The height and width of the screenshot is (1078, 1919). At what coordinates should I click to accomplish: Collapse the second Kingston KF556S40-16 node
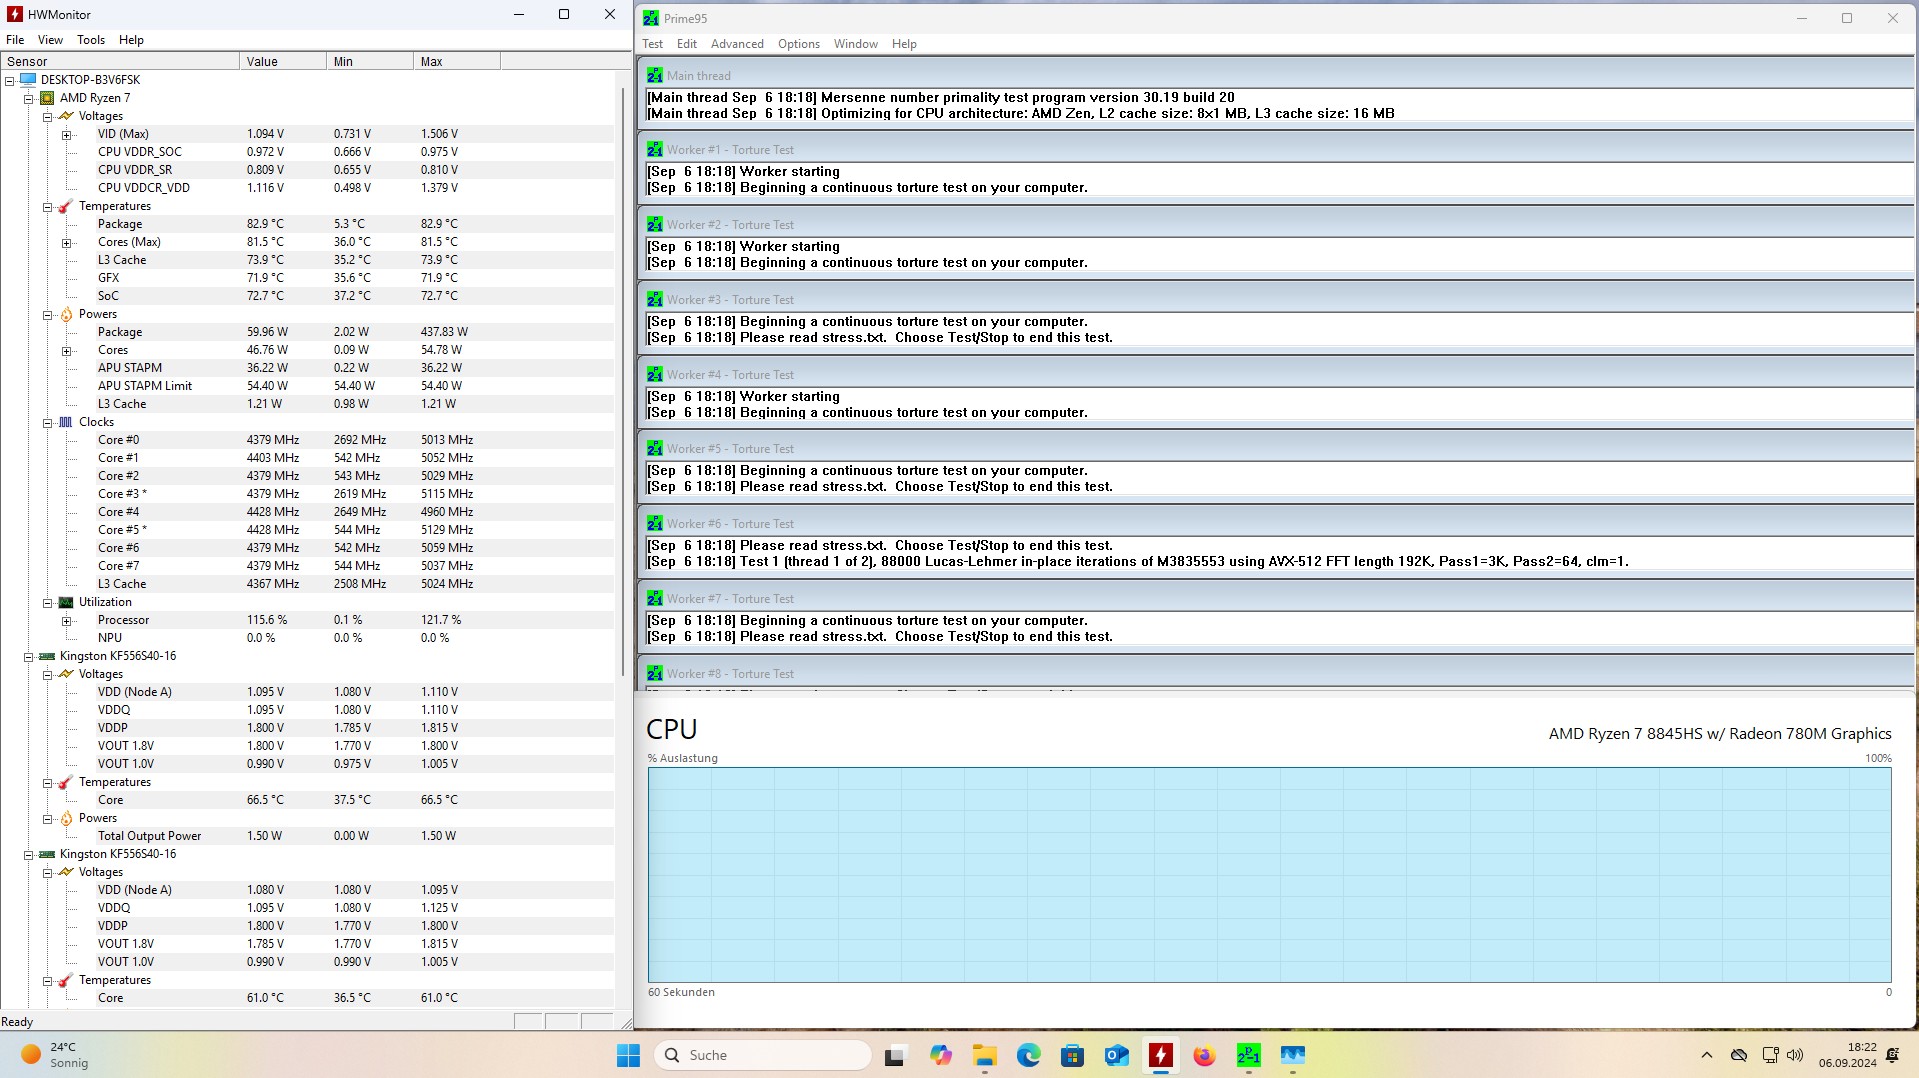pyautogui.click(x=29, y=854)
